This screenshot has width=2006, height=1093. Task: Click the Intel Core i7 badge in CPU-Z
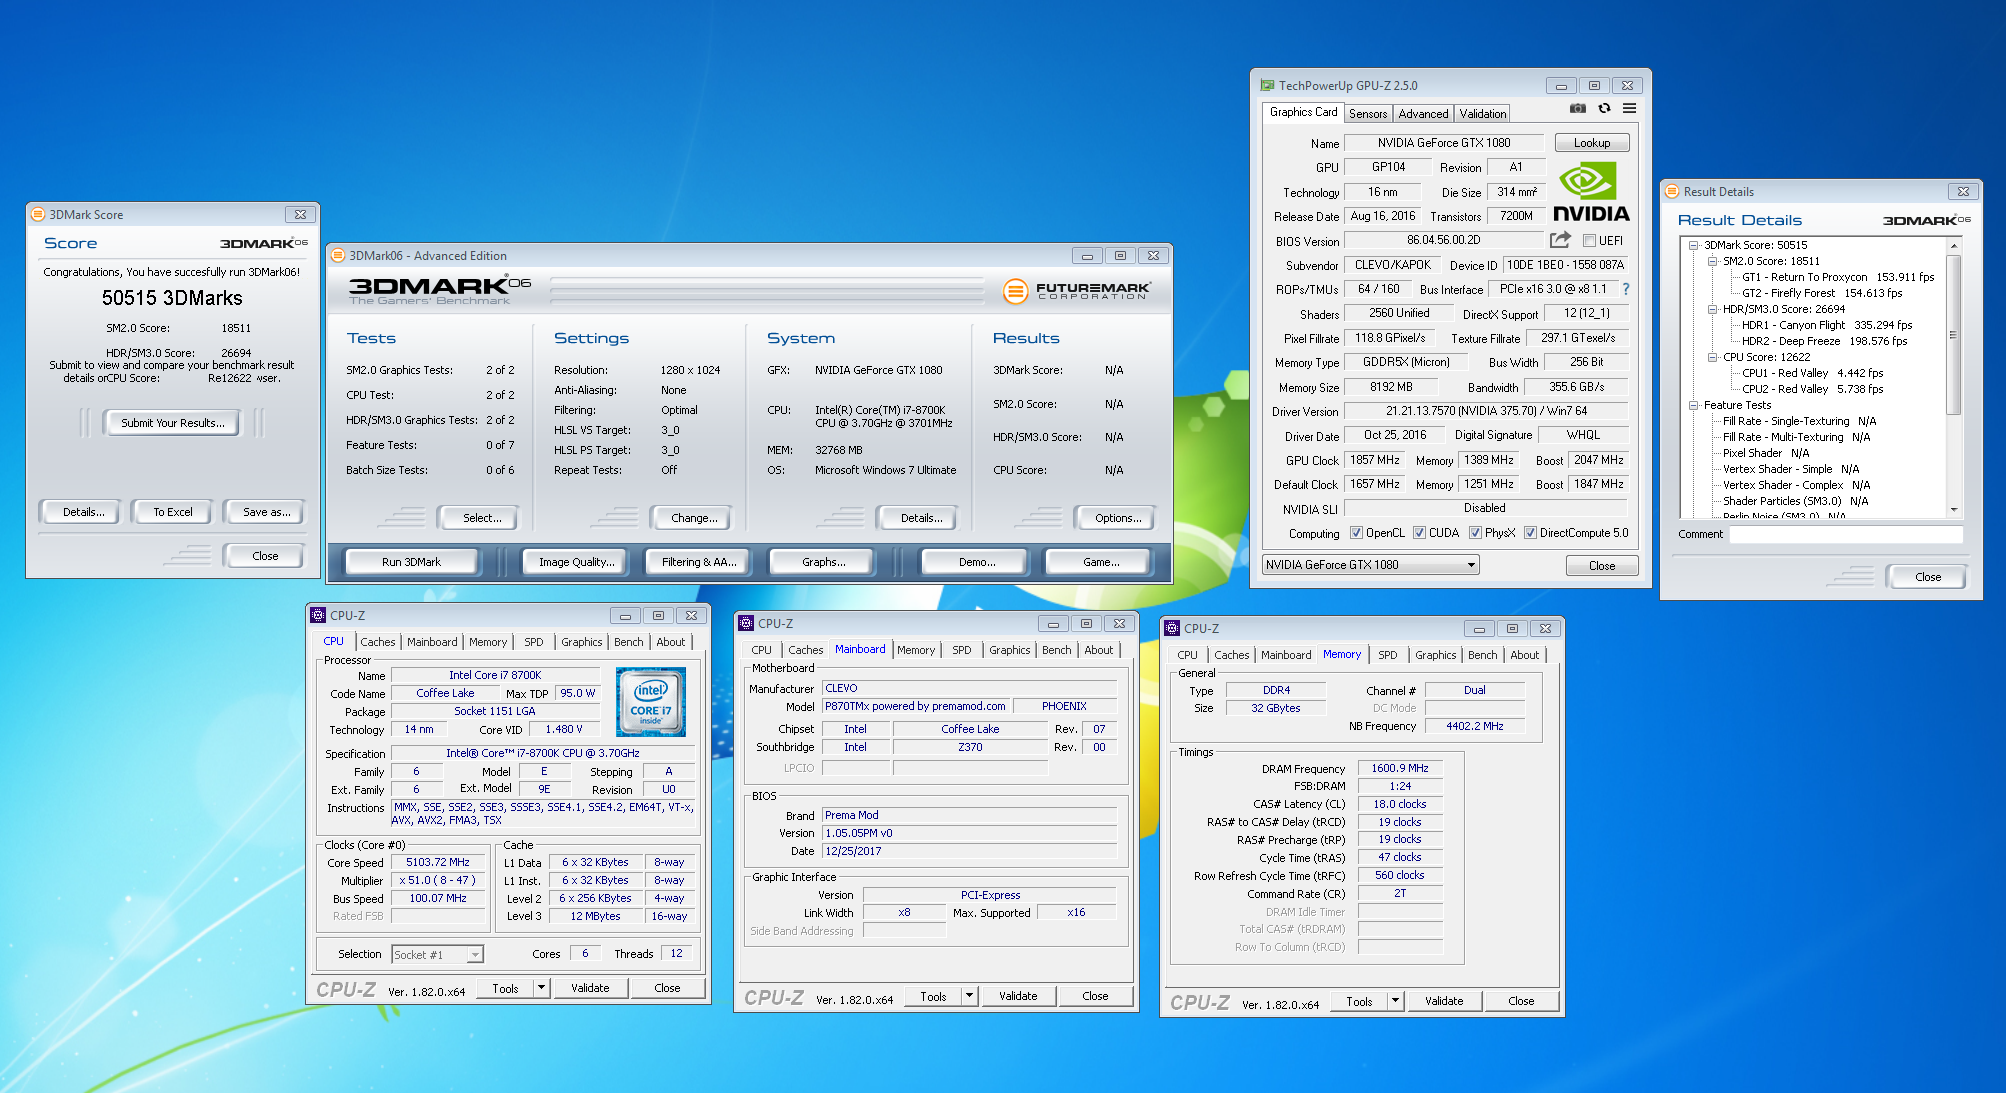(x=651, y=702)
